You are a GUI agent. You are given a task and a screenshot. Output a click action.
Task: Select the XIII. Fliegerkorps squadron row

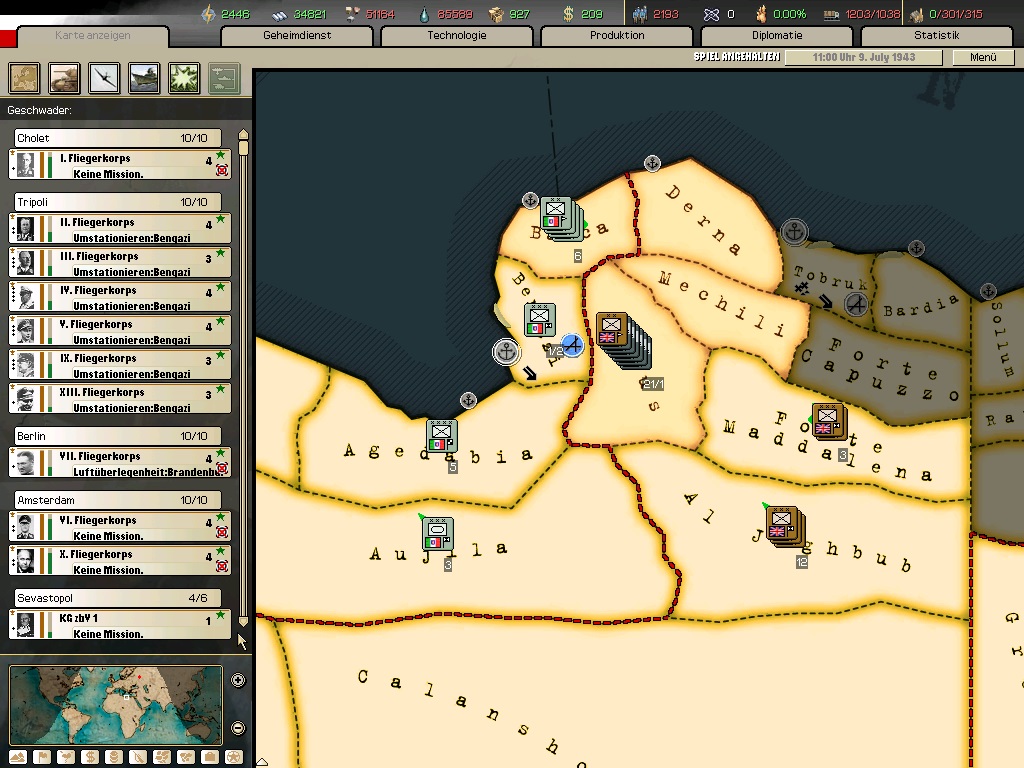(120, 399)
